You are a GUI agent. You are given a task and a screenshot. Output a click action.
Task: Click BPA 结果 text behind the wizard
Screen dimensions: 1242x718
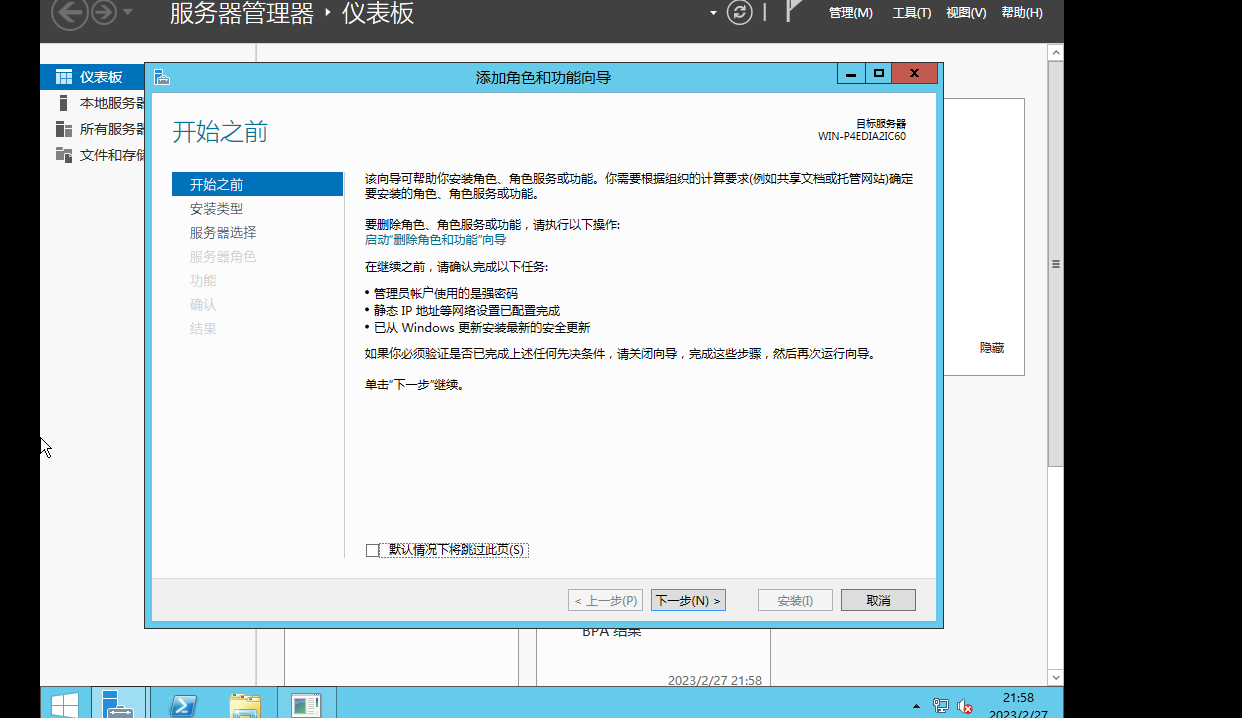[x=612, y=632]
